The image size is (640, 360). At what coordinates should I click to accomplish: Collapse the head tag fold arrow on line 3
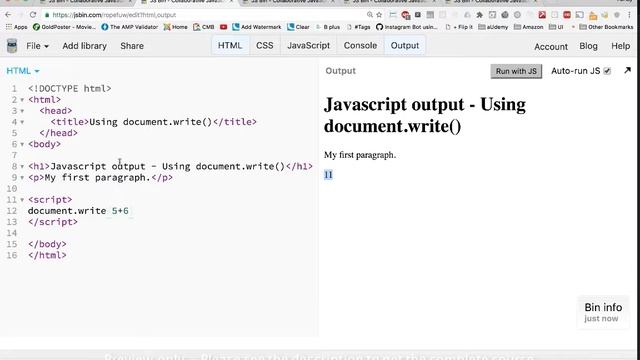[x=22, y=111]
